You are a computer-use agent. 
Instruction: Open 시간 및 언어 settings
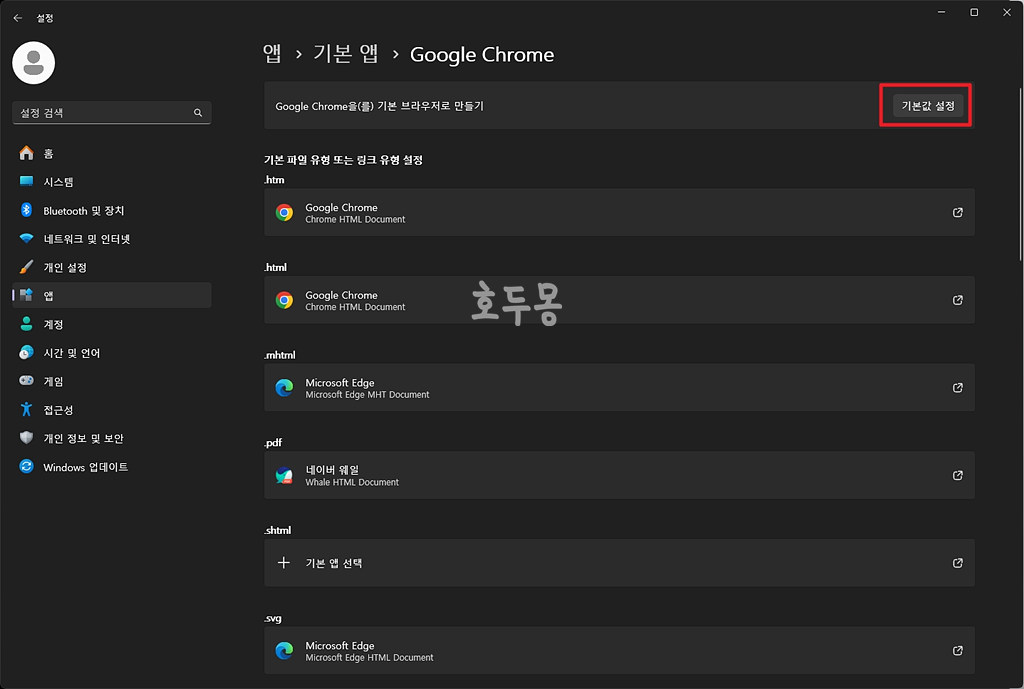coord(112,353)
